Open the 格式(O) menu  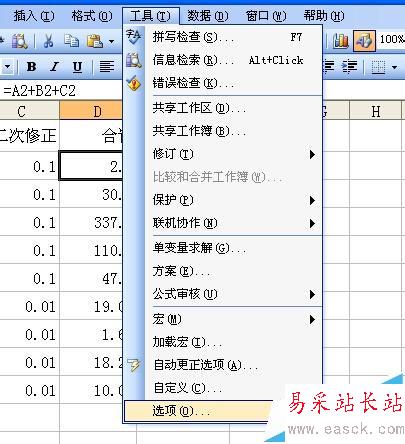click(x=92, y=16)
